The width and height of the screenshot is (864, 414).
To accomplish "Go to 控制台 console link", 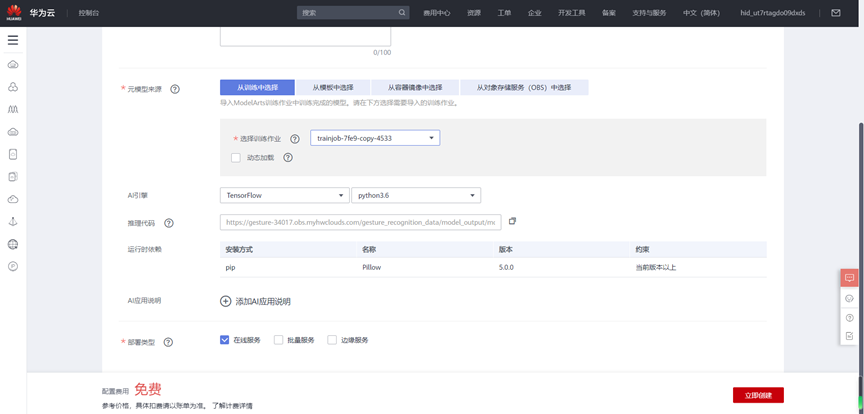I will coord(89,13).
